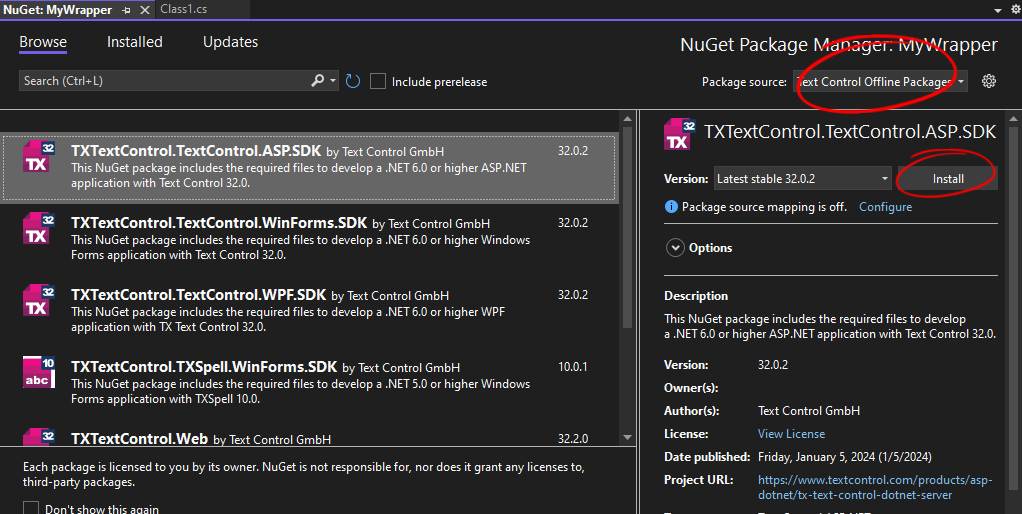Click the search magnifier icon
This screenshot has width=1022, height=514.
tap(317, 80)
